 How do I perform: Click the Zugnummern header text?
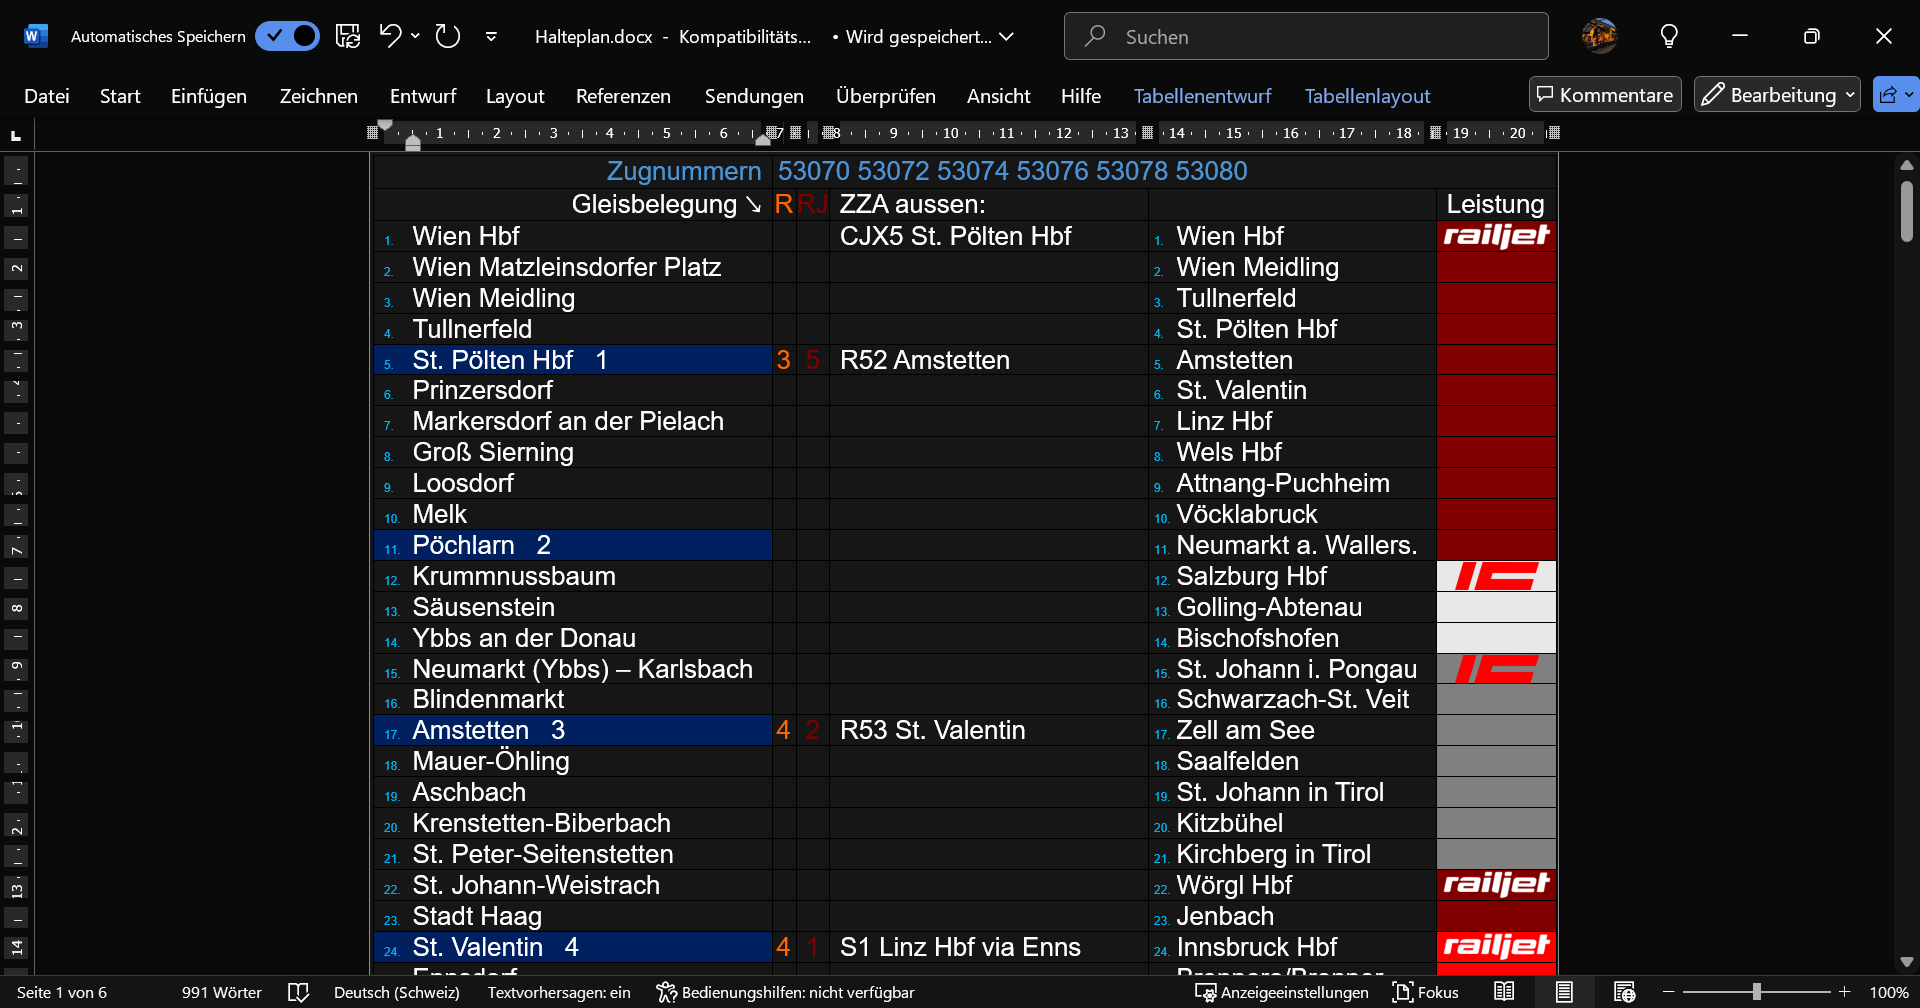pyautogui.click(x=684, y=171)
